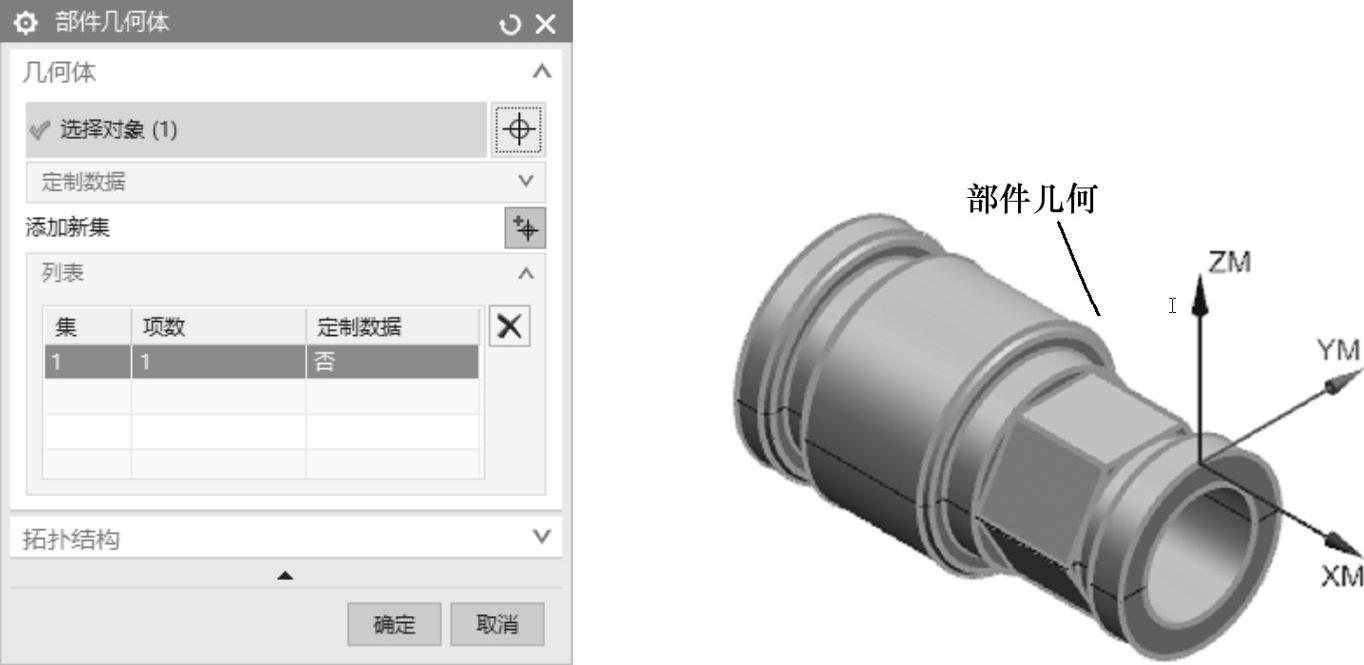
Task: Click the YM axis arrow handle
Action: [x=1335, y=385]
